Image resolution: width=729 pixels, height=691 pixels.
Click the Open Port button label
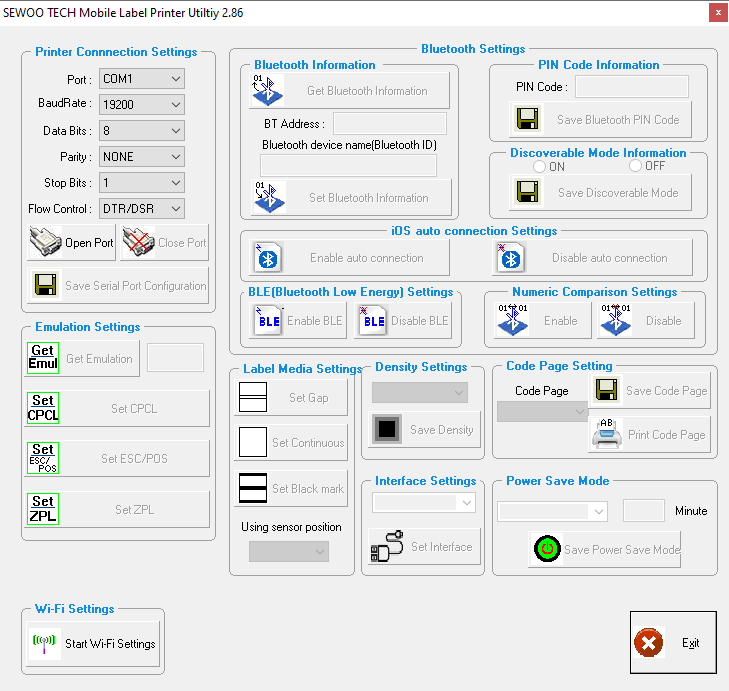click(x=89, y=243)
